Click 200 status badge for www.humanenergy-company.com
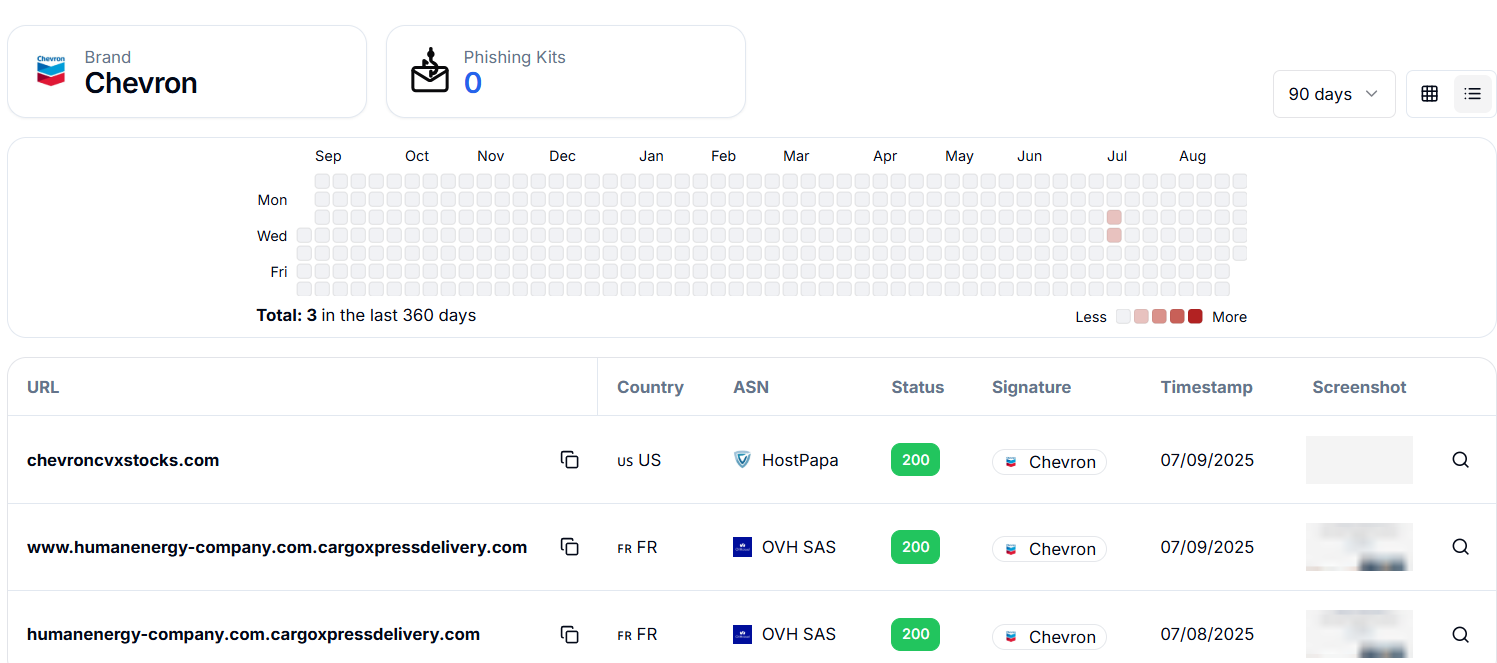This screenshot has height=663, width=1497. click(915, 547)
